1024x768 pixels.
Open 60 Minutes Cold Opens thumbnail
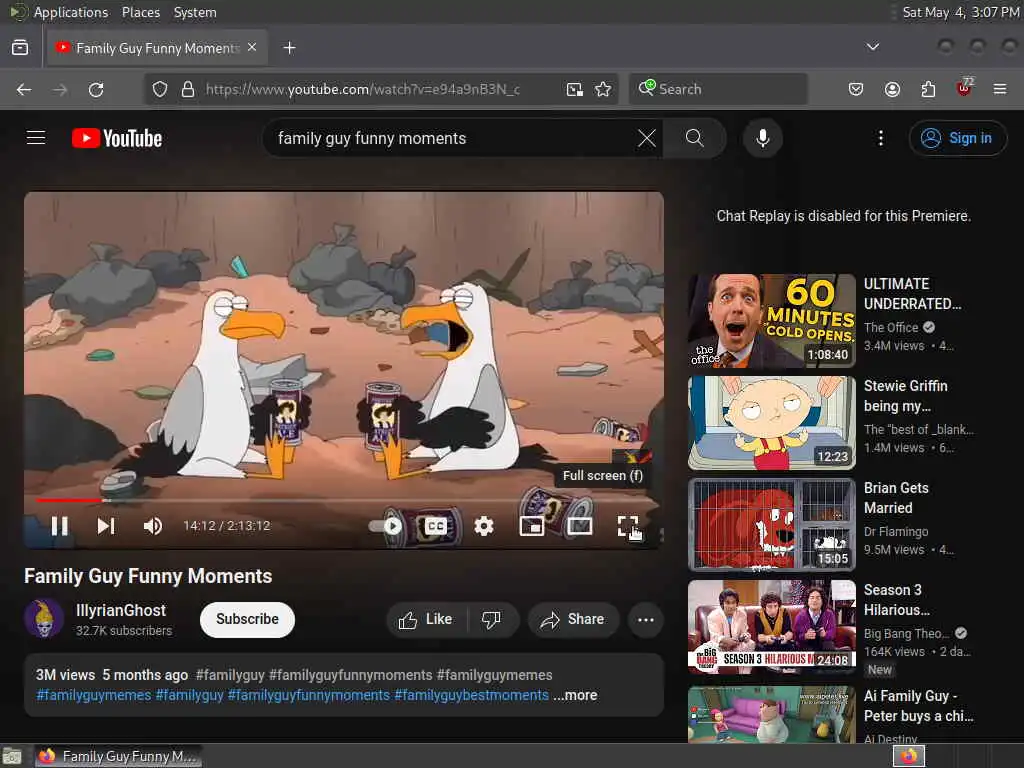(771, 321)
